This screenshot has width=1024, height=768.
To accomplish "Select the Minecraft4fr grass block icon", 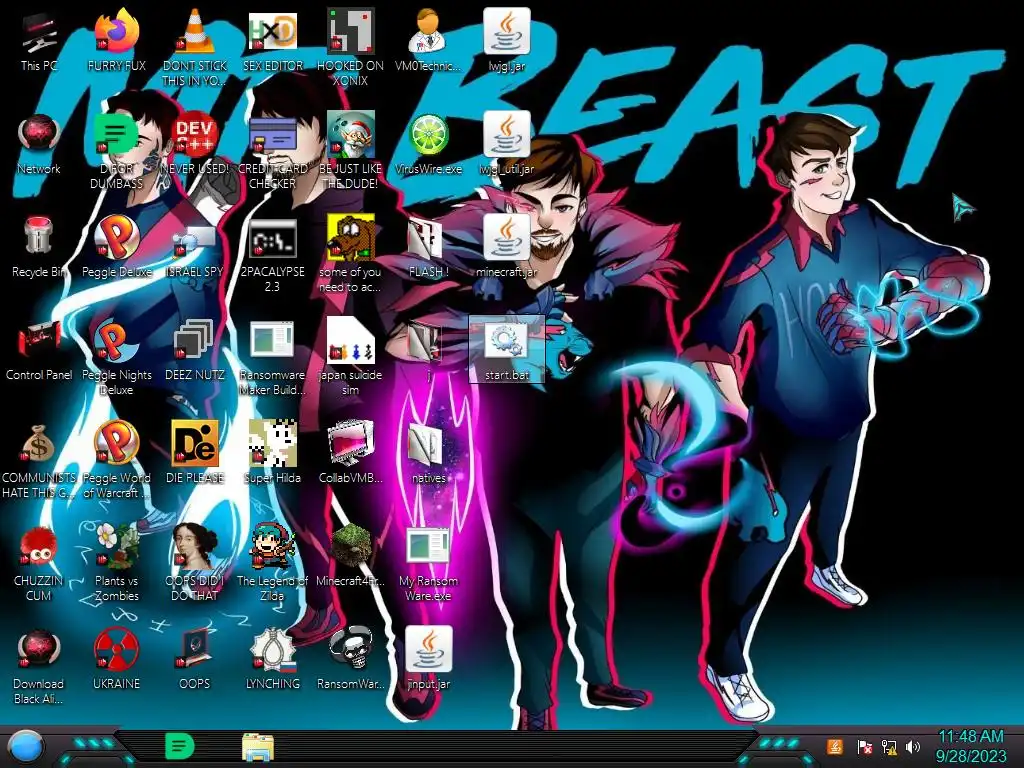I will [x=351, y=556].
